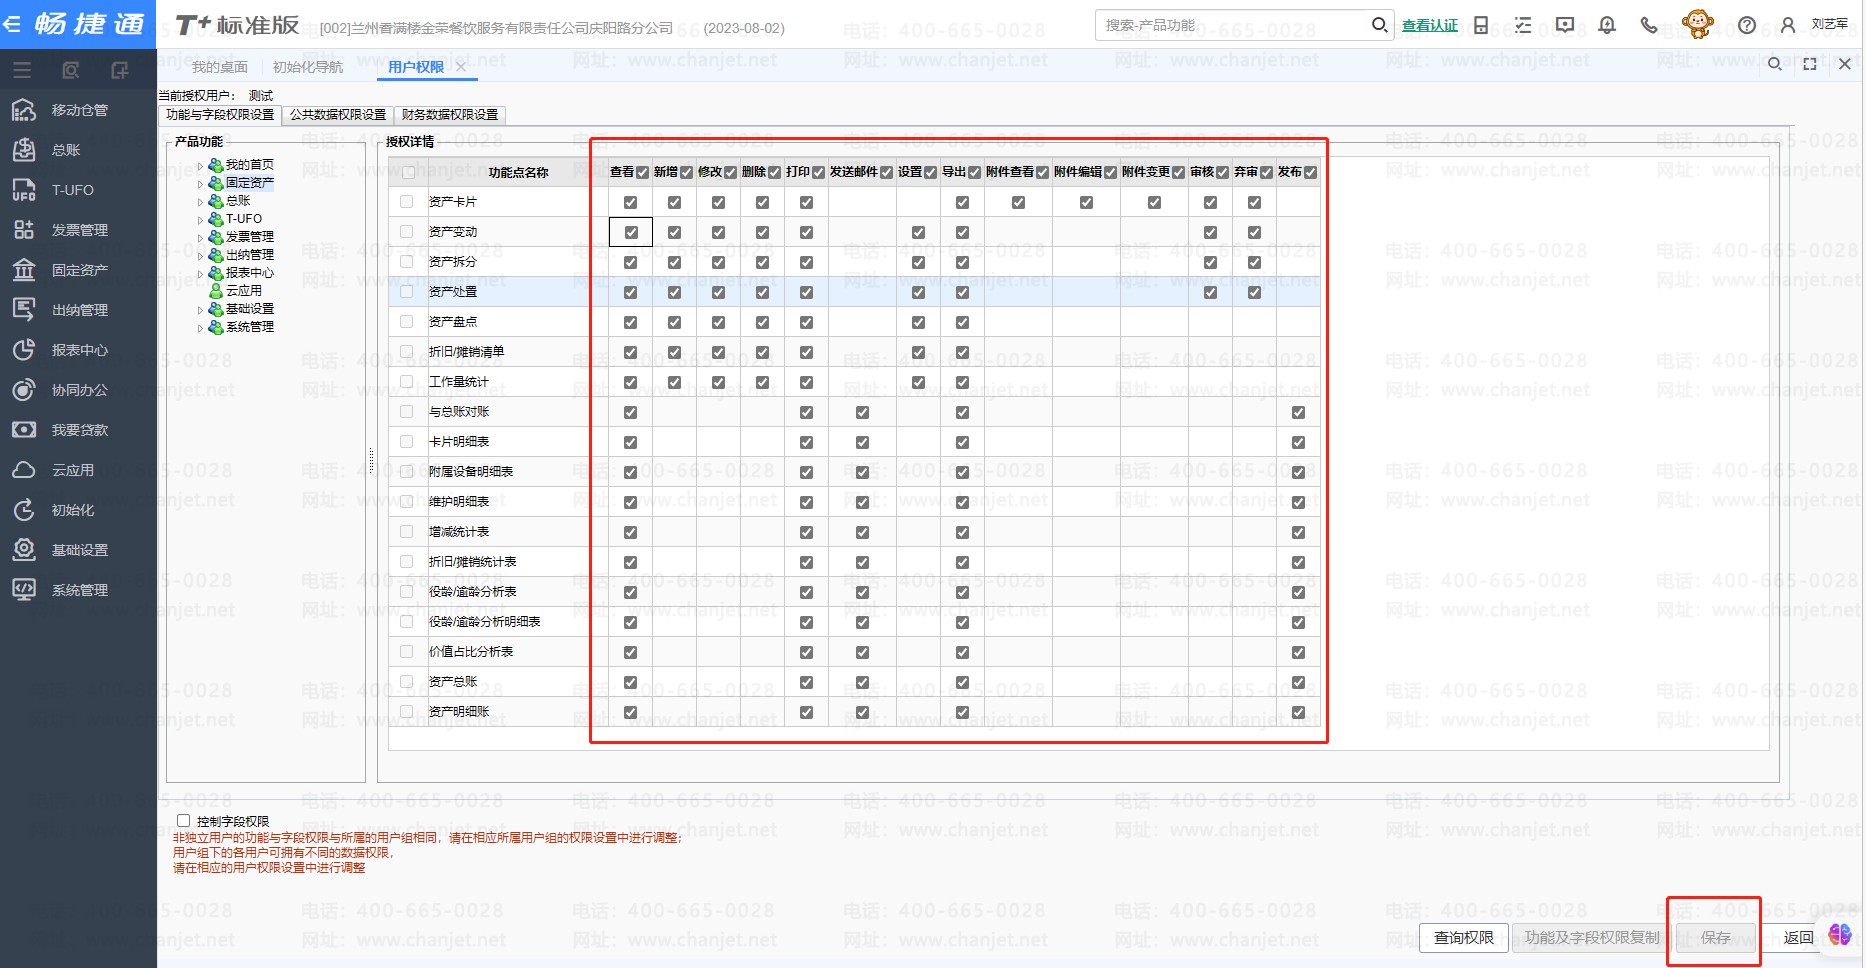Switch to the 公共数据权限设置 tab
The height and width of the screenshot is (968, 1866).
coord(338,115)
